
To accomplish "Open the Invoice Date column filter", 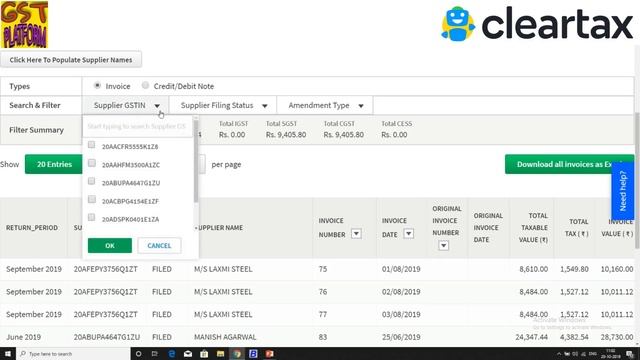I will click(x=409, y=233).
